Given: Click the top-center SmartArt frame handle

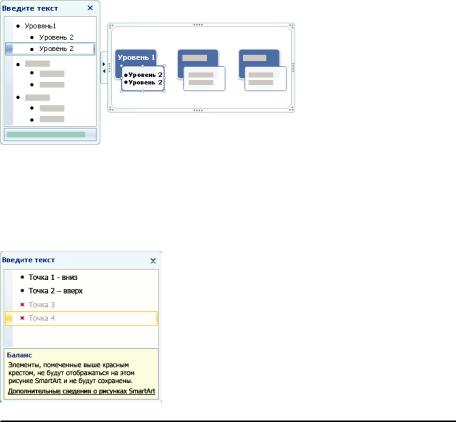Looking at the screenshot, I should [x=198, y=25].
